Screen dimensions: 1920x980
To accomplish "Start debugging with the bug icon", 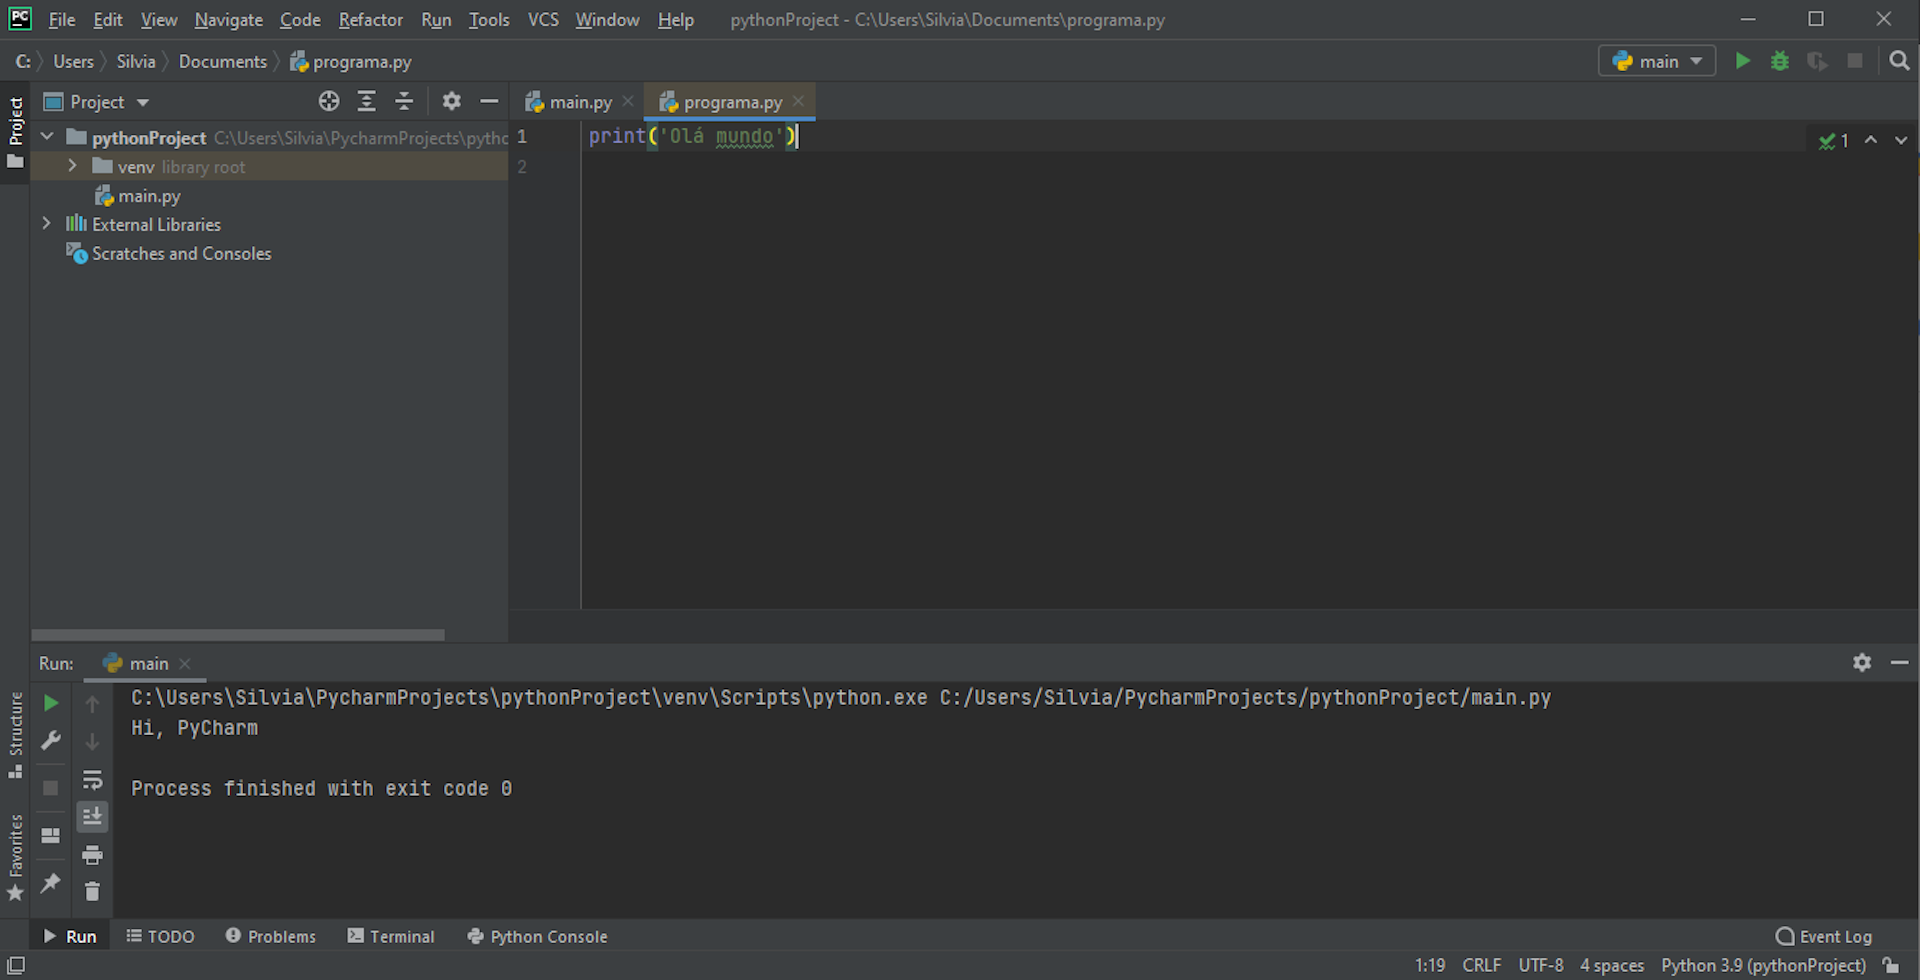I will (x=1780, y=61).
